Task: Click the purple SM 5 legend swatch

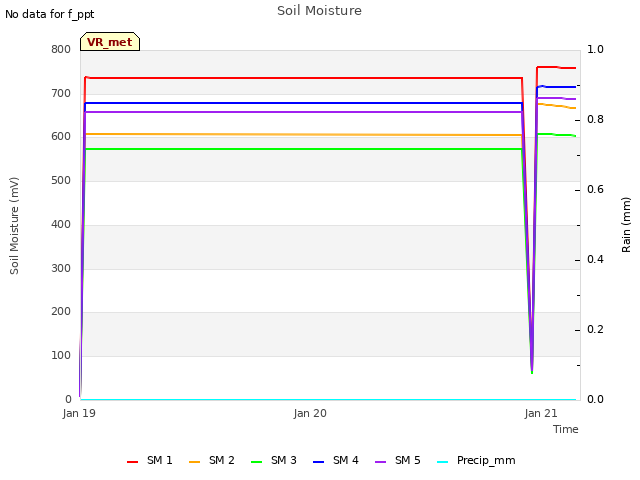Action: pyautogui.click(x=380, y=462)
